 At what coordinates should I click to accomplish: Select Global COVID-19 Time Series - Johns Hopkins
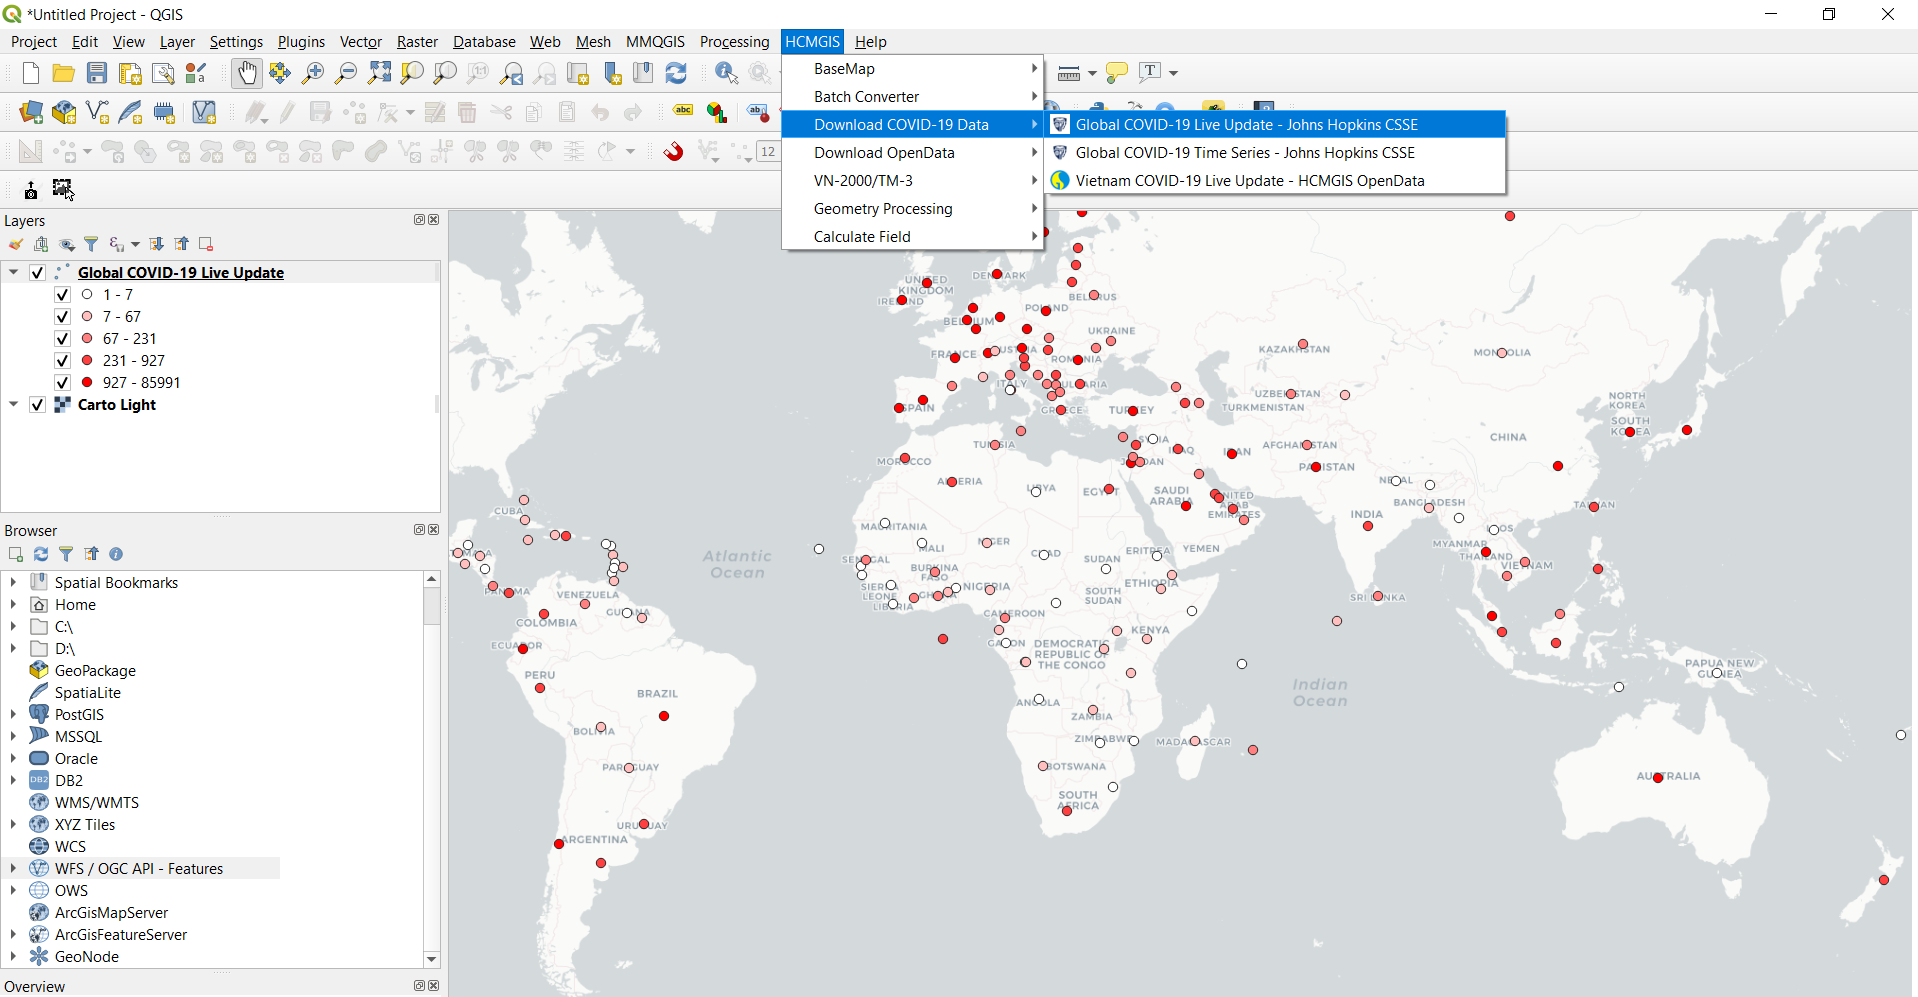(x=1276, y=153)
